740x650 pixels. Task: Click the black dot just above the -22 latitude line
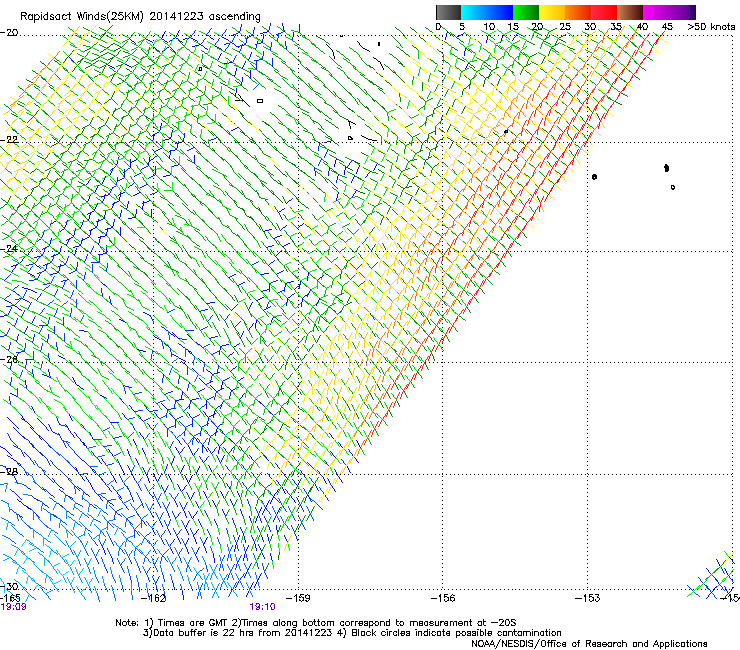pos(506,132)
